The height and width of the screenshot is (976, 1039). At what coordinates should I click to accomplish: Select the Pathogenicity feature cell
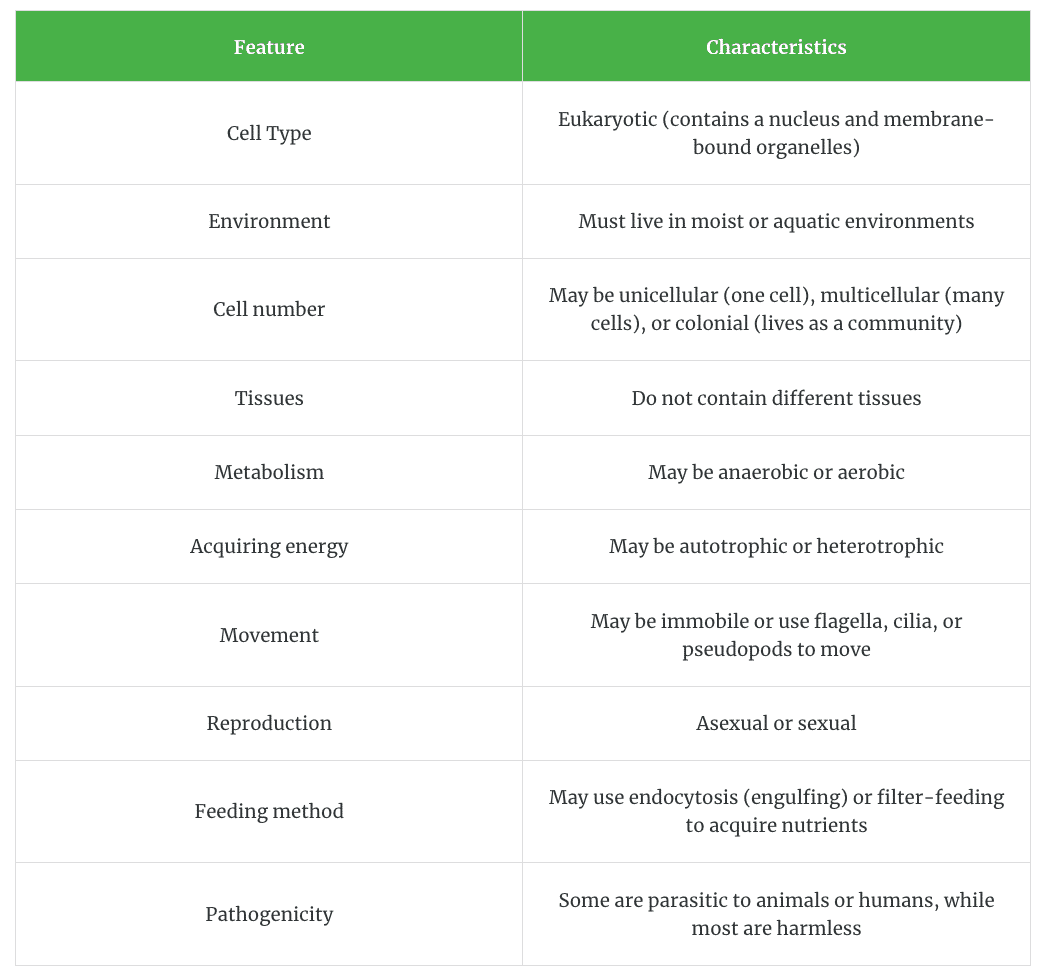[269, 914]
